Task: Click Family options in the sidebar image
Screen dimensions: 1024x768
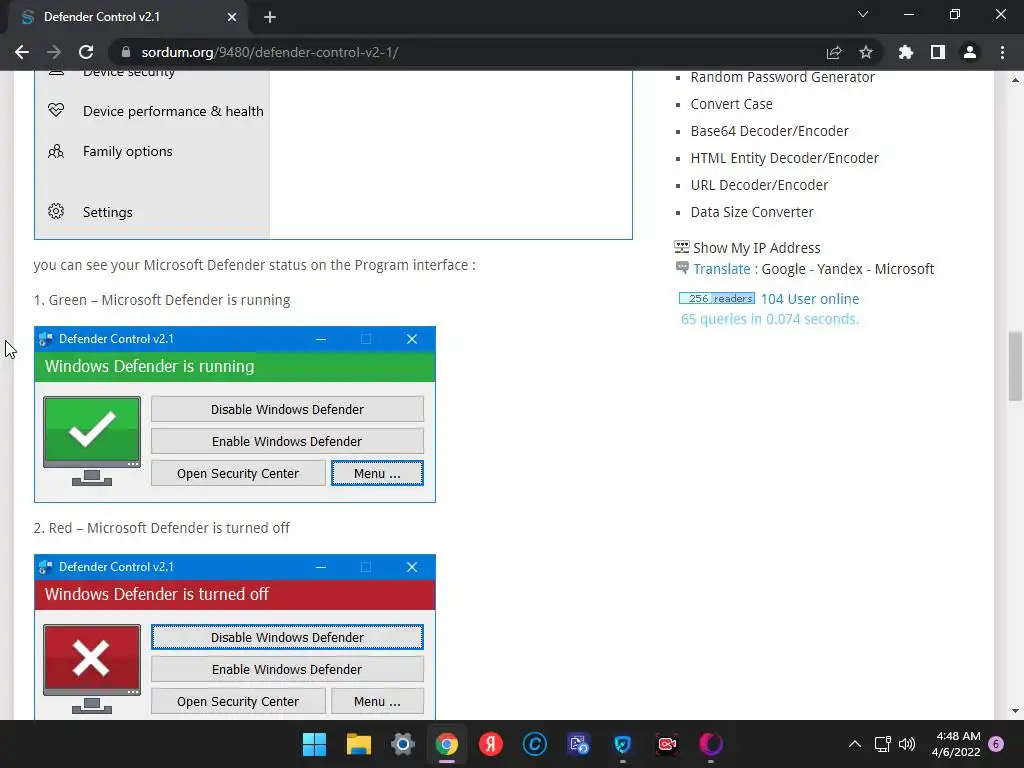Action: click(127, 152)
